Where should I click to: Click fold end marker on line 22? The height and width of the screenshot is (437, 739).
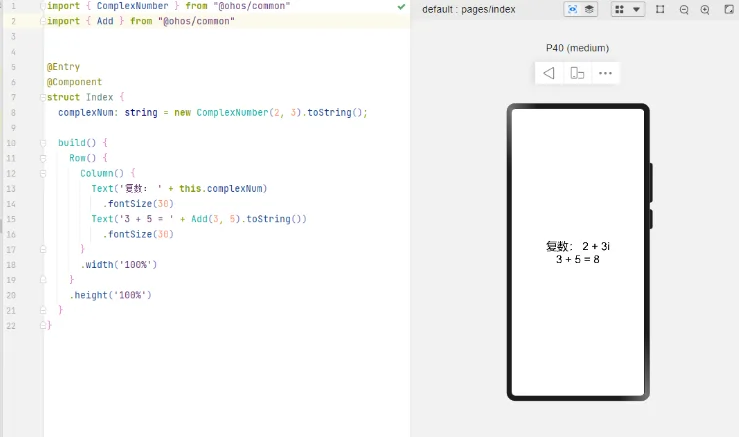[x=43, y=325]
